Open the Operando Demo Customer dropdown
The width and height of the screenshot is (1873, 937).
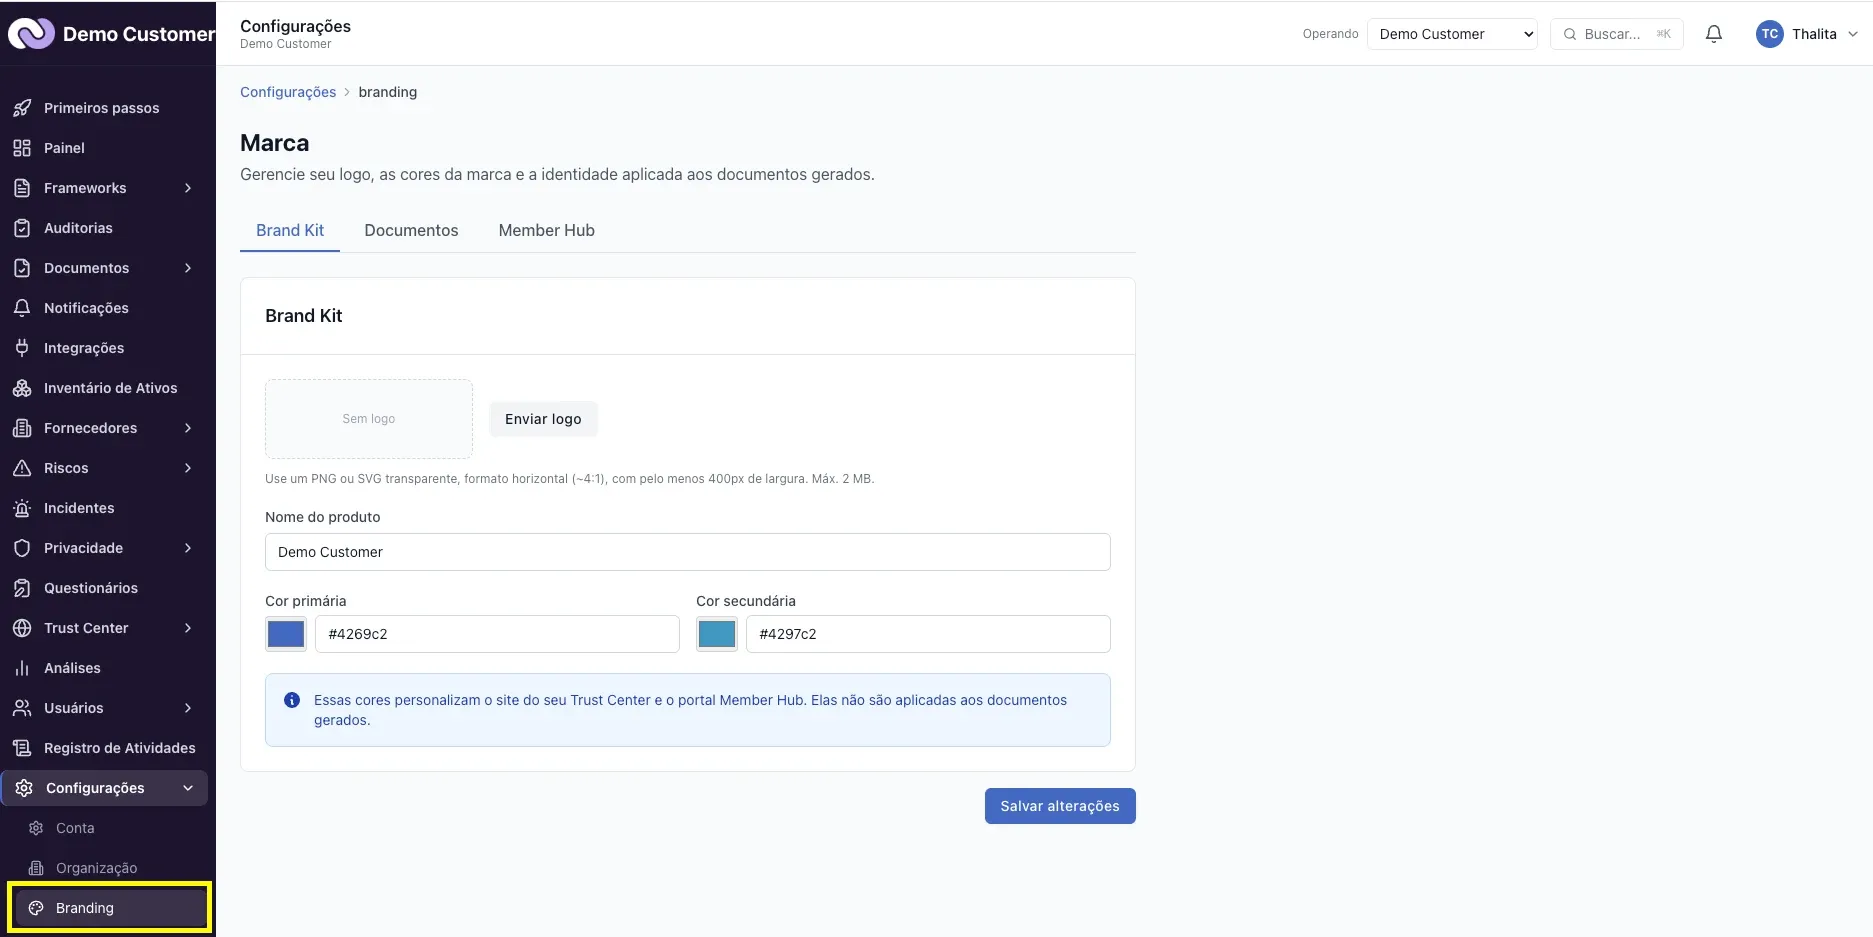[x=1452, y=34]
